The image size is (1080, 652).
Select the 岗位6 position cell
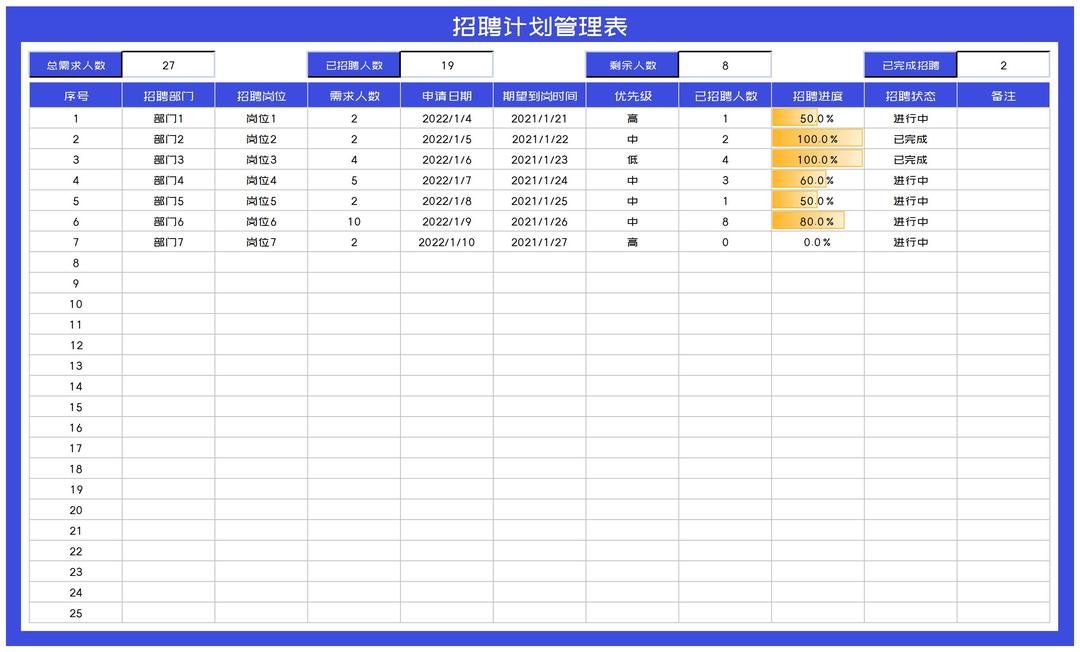tap(261, 222)
